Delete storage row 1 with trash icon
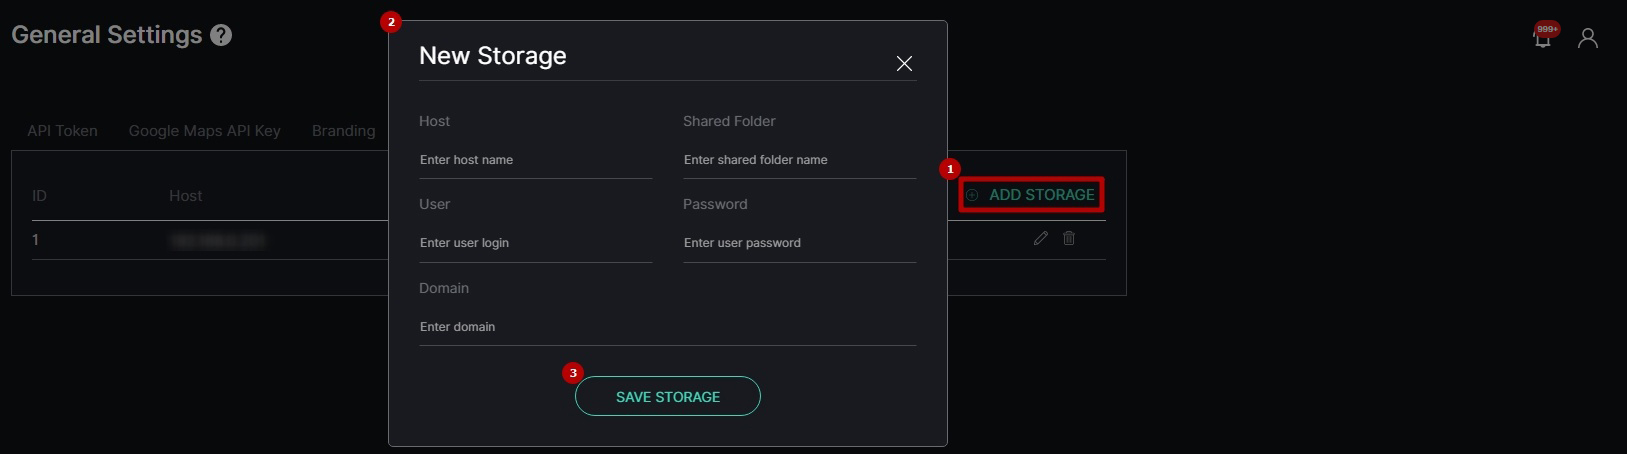This screenshot has width=1627, height=454. [1069, 238]
